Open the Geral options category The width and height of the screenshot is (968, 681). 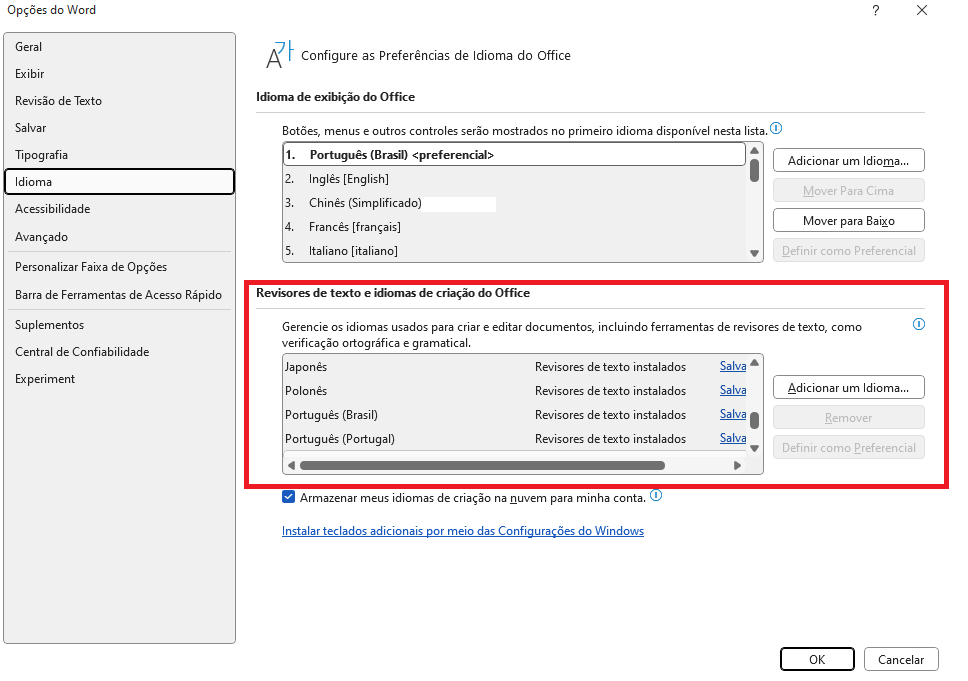(119, 47)
